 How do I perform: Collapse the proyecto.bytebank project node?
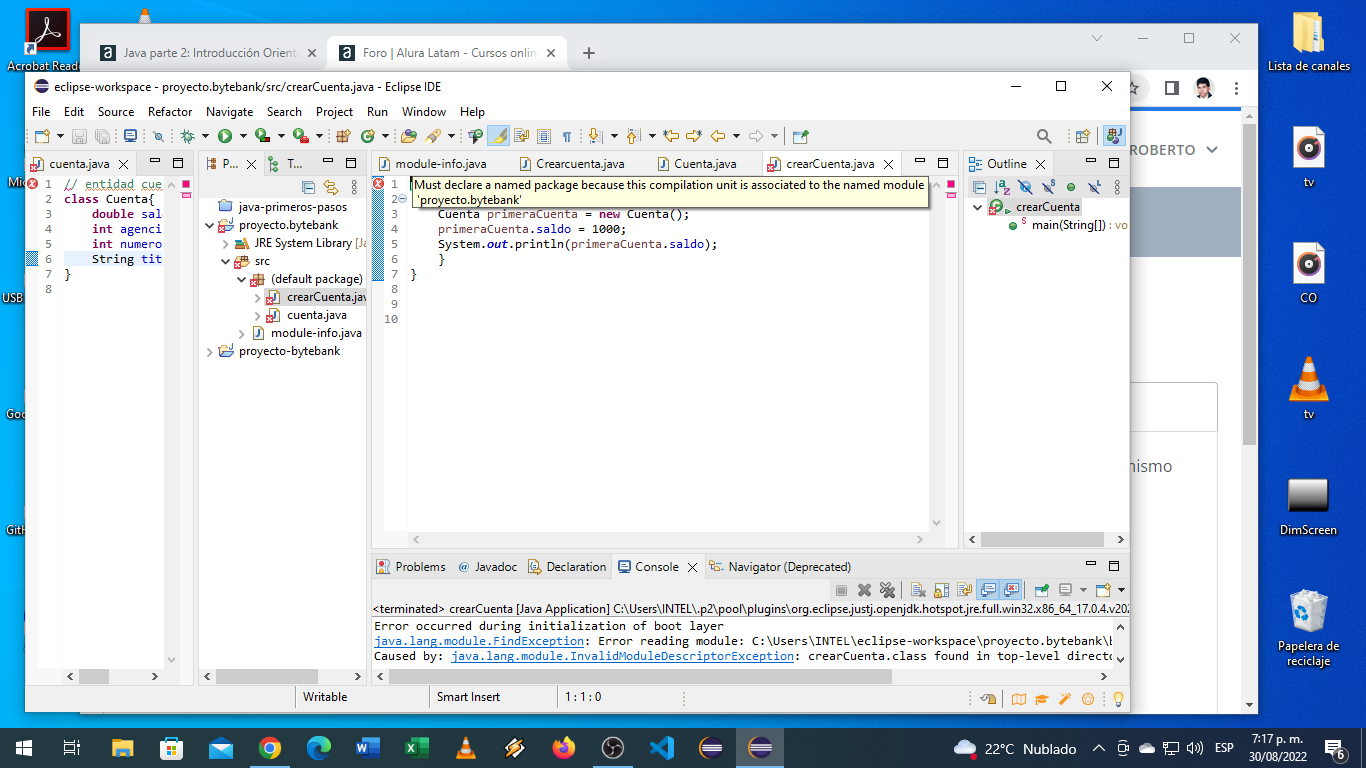(x=209, y=225)
